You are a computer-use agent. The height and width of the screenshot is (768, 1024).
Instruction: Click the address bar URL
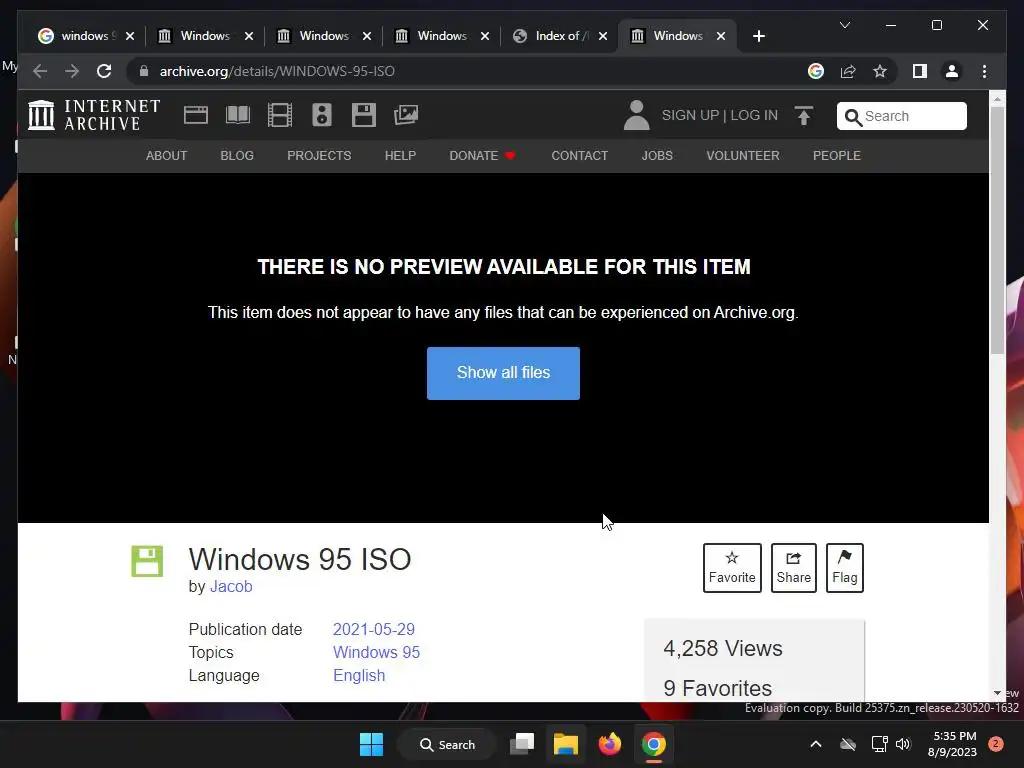tap(277, 71)
